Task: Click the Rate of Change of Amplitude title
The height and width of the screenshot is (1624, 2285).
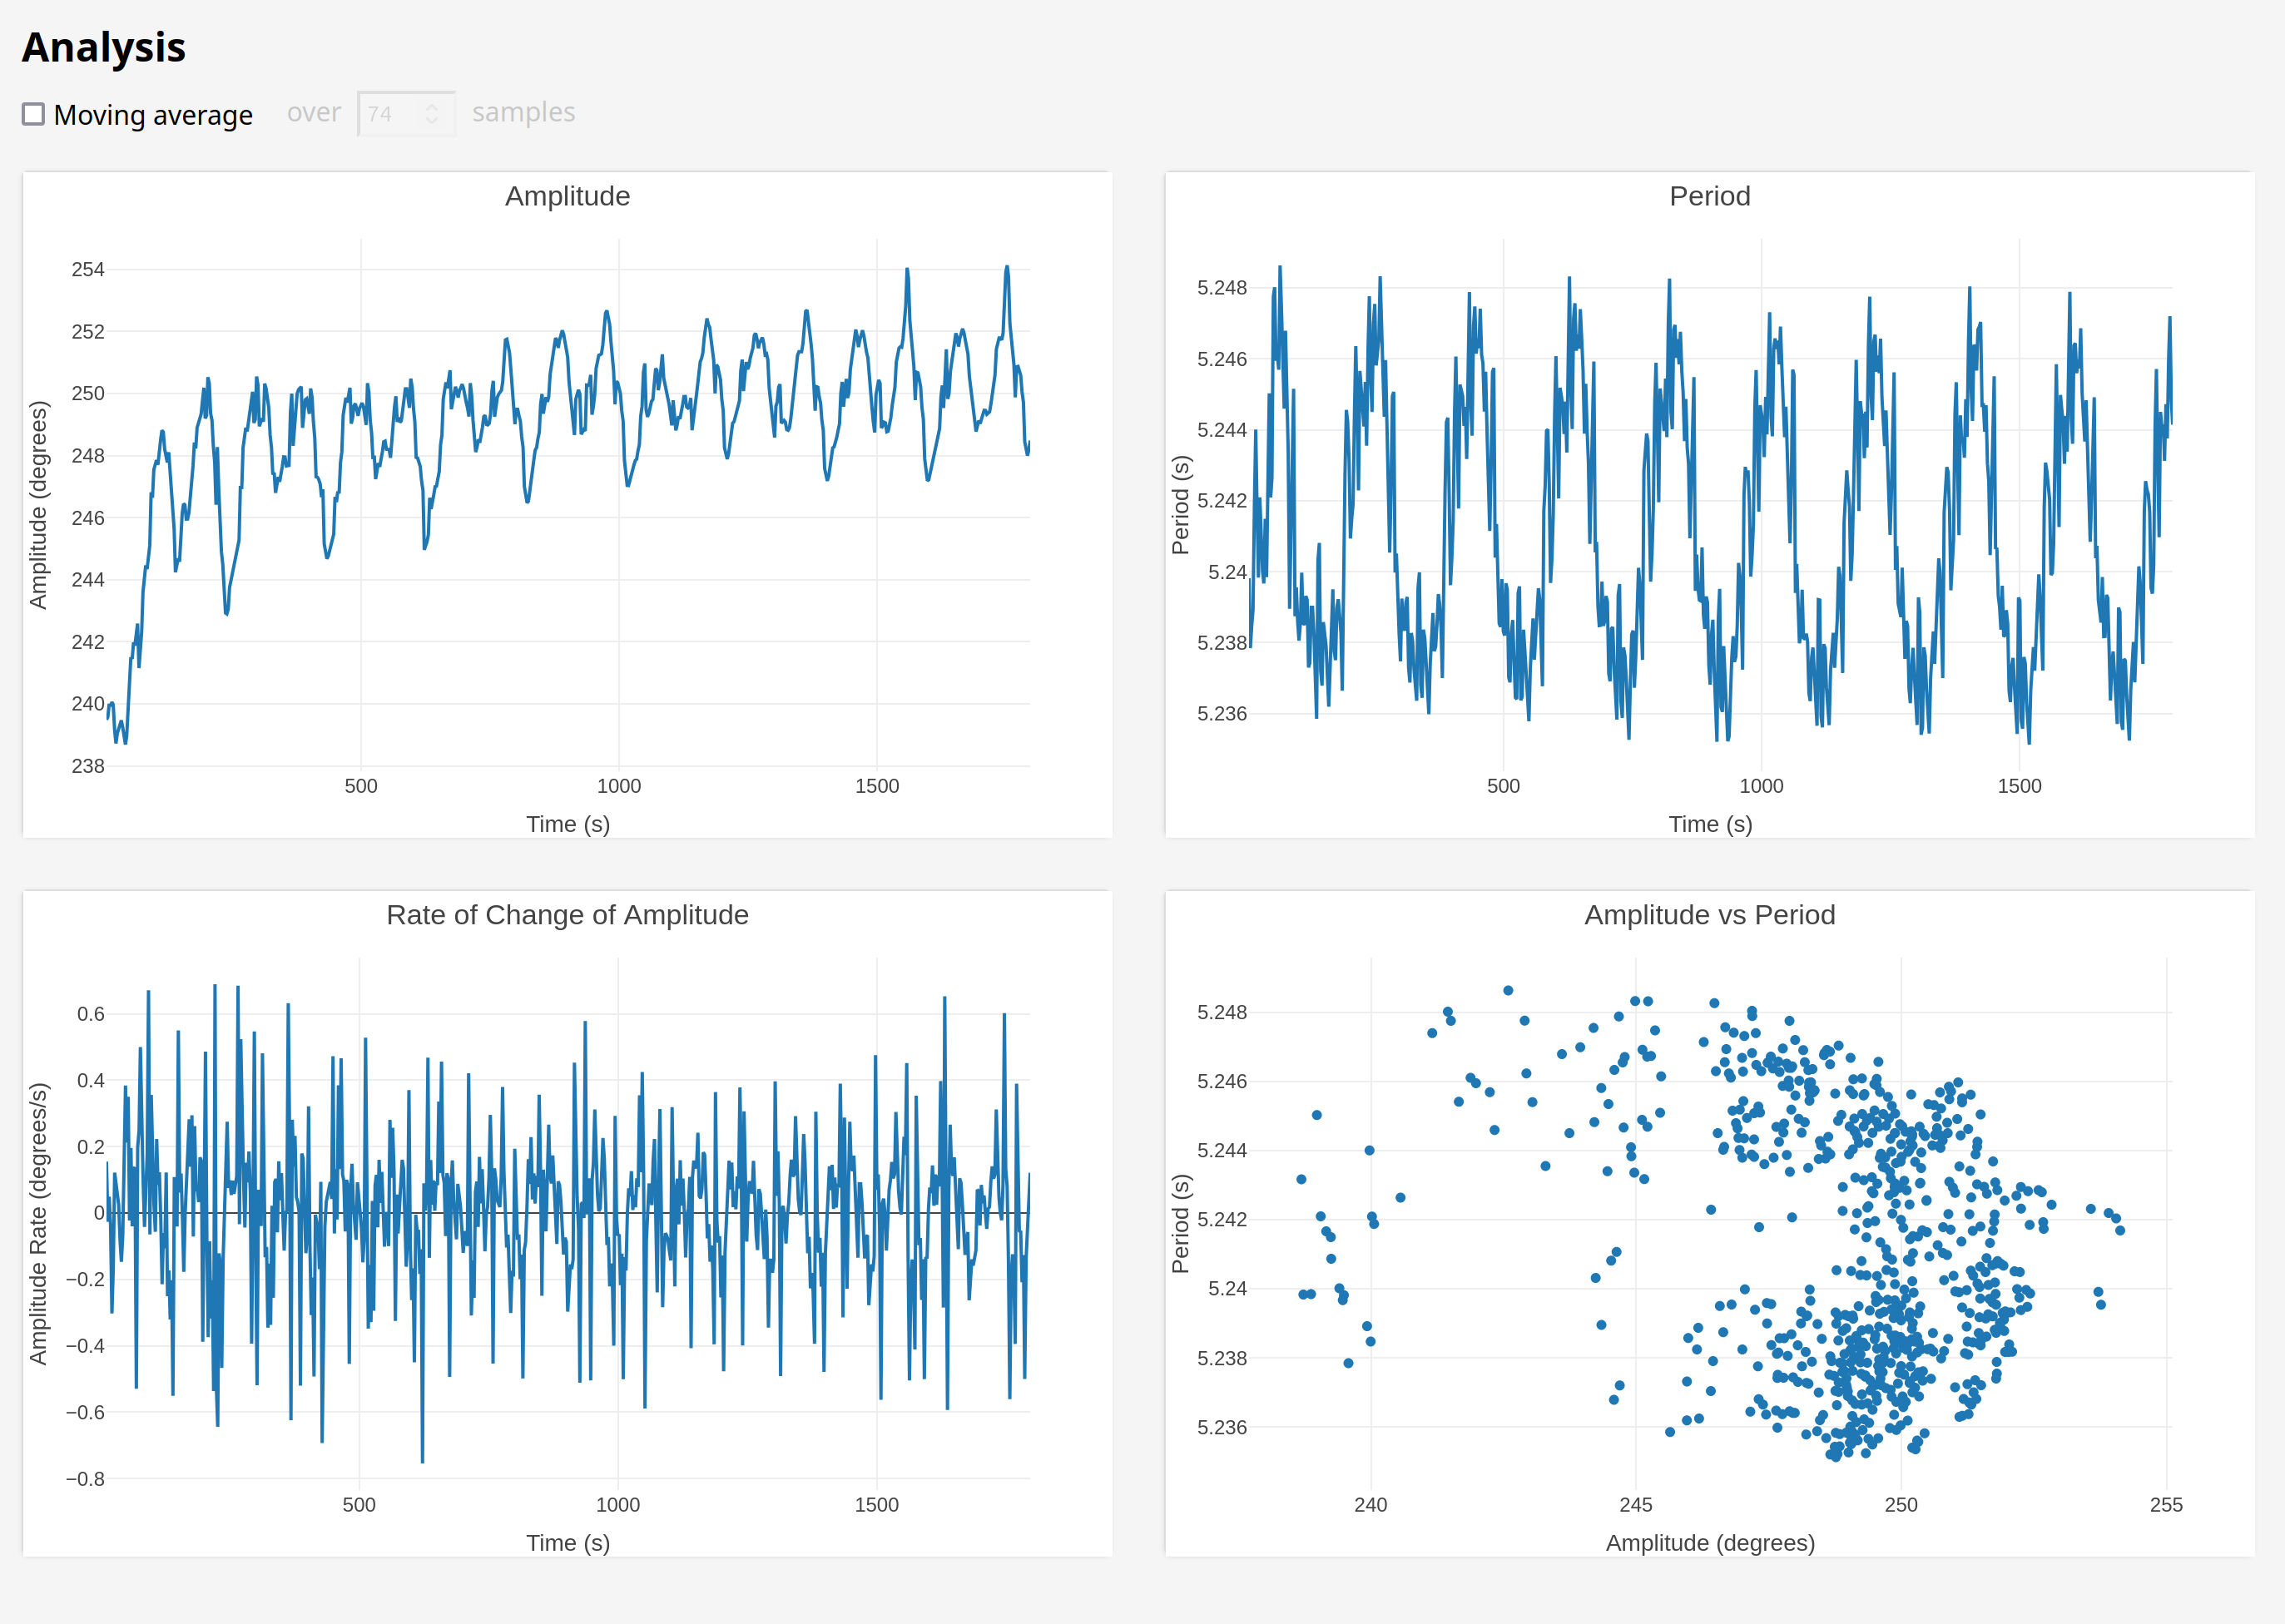Action: pos(567,915)
